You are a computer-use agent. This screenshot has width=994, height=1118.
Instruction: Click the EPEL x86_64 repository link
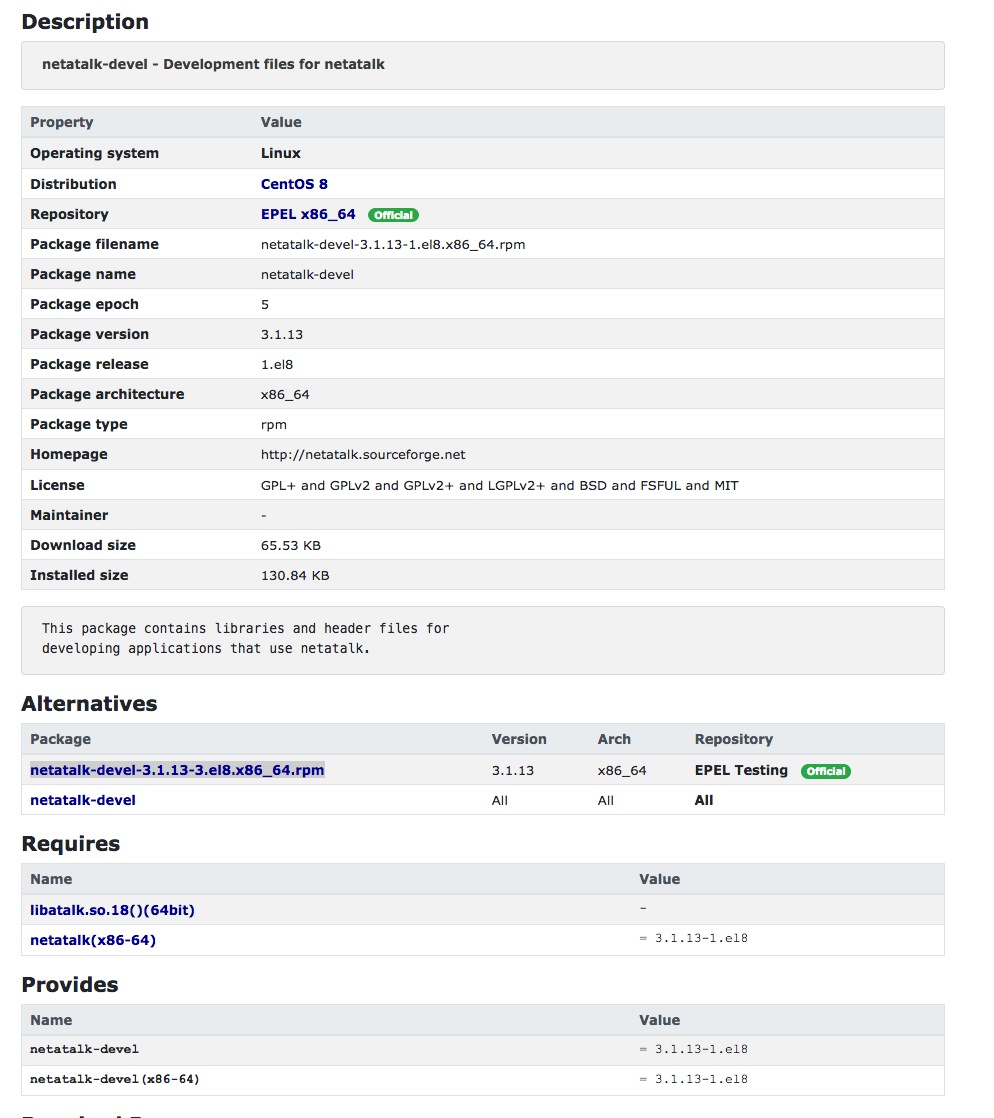click(x=308, y=214)
